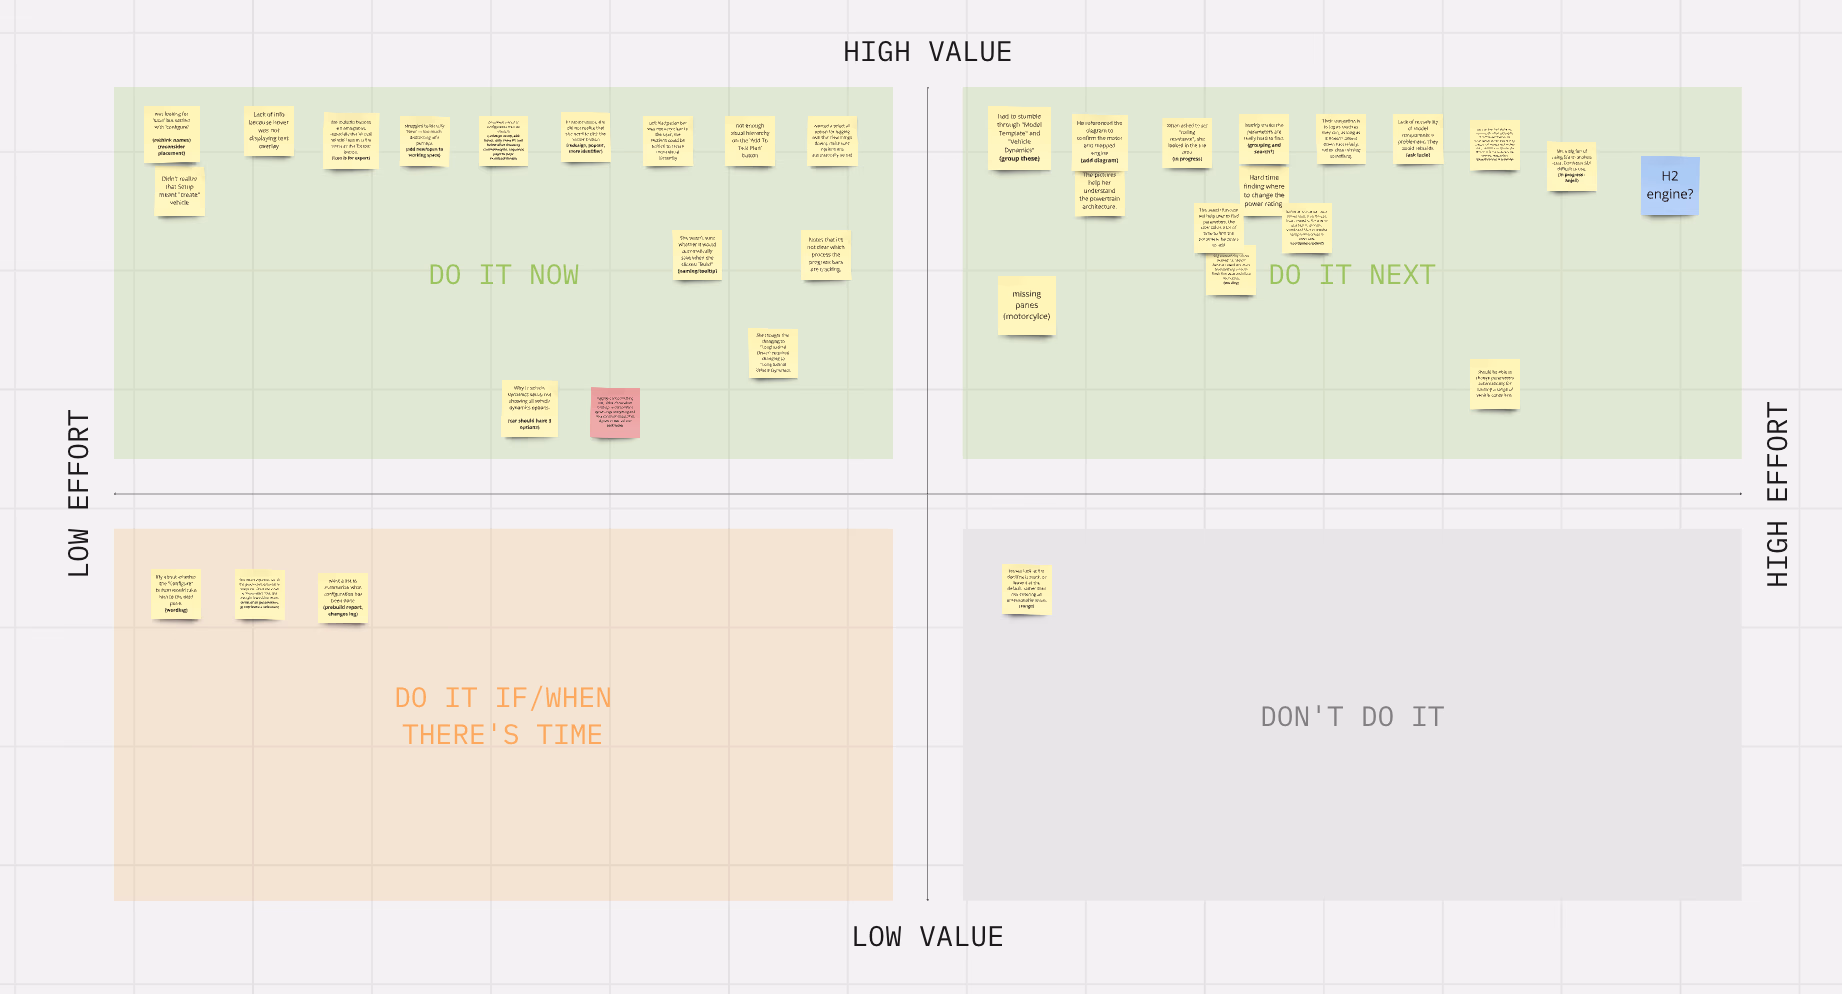Select the 'DON'T DO IT' quadrant label
This screenshot has height=994, width=1842.
pyautogui.click(x=1351, y=717)
